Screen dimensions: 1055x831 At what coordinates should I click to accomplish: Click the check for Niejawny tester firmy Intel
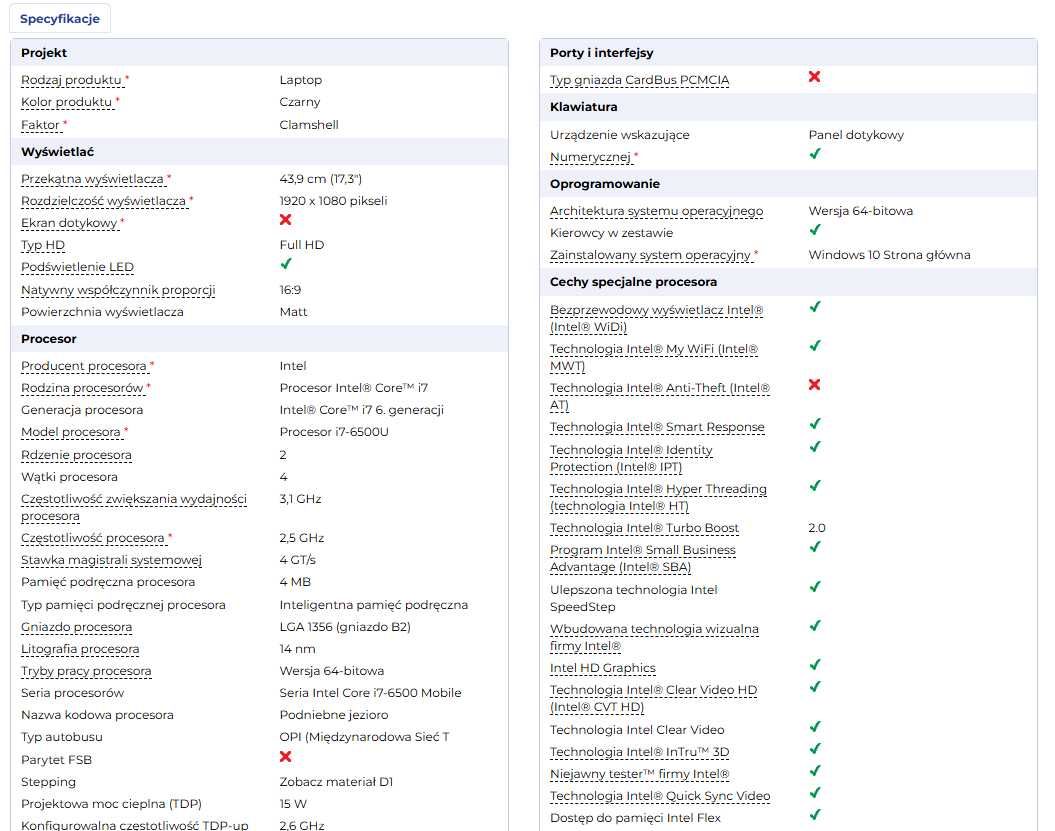815,770
